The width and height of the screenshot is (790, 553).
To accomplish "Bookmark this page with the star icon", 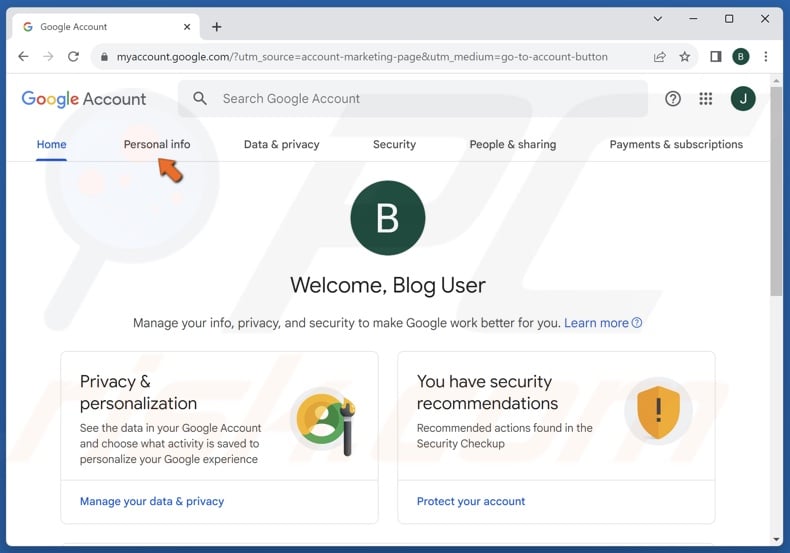I will 684,56.
